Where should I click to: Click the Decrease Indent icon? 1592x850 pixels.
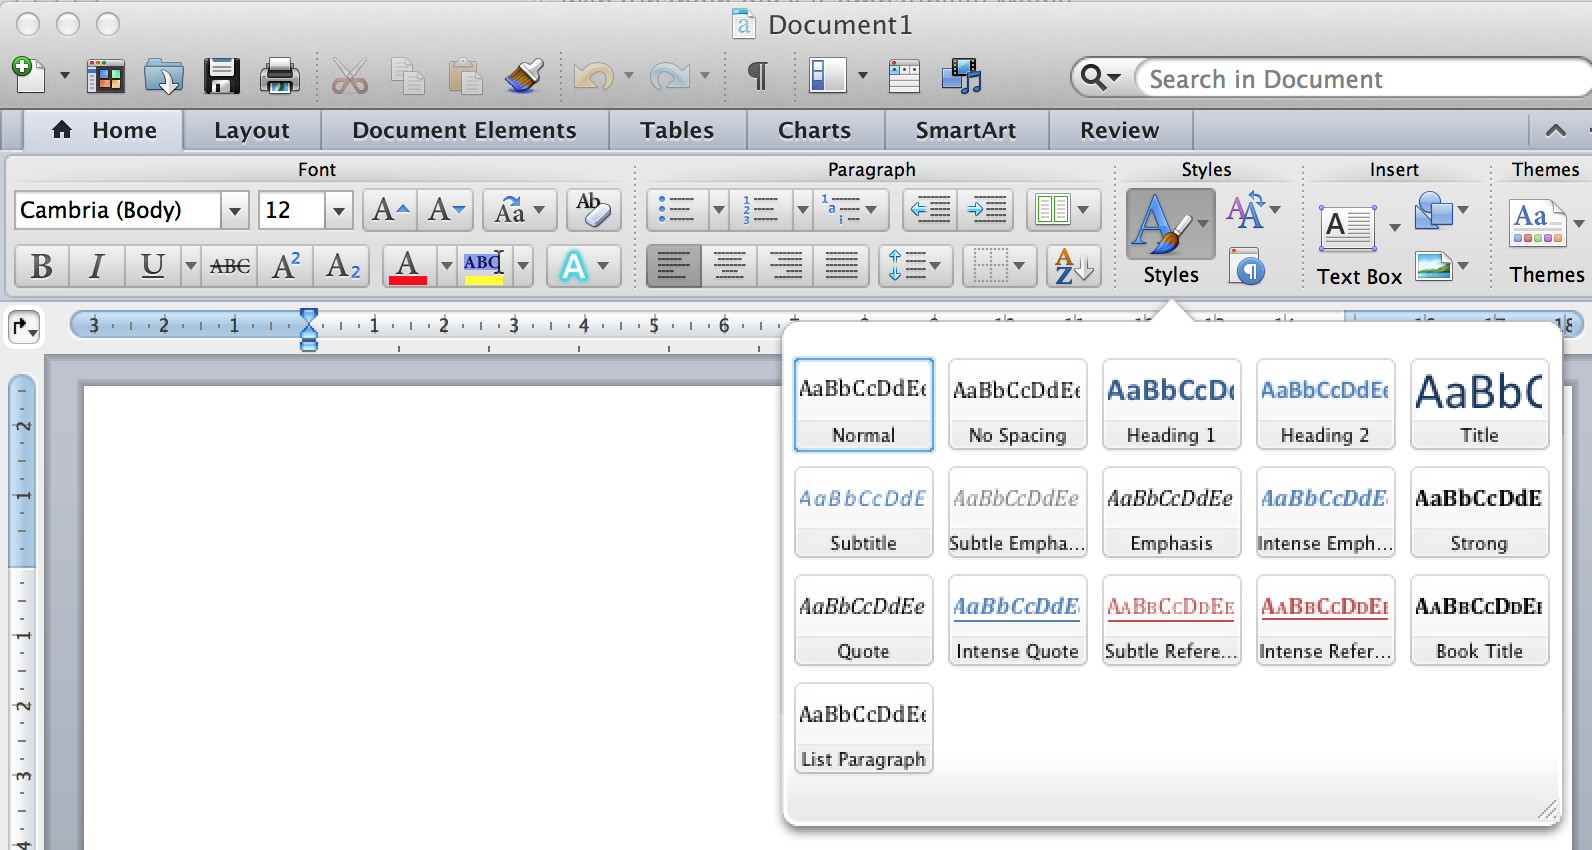[930, 210]
